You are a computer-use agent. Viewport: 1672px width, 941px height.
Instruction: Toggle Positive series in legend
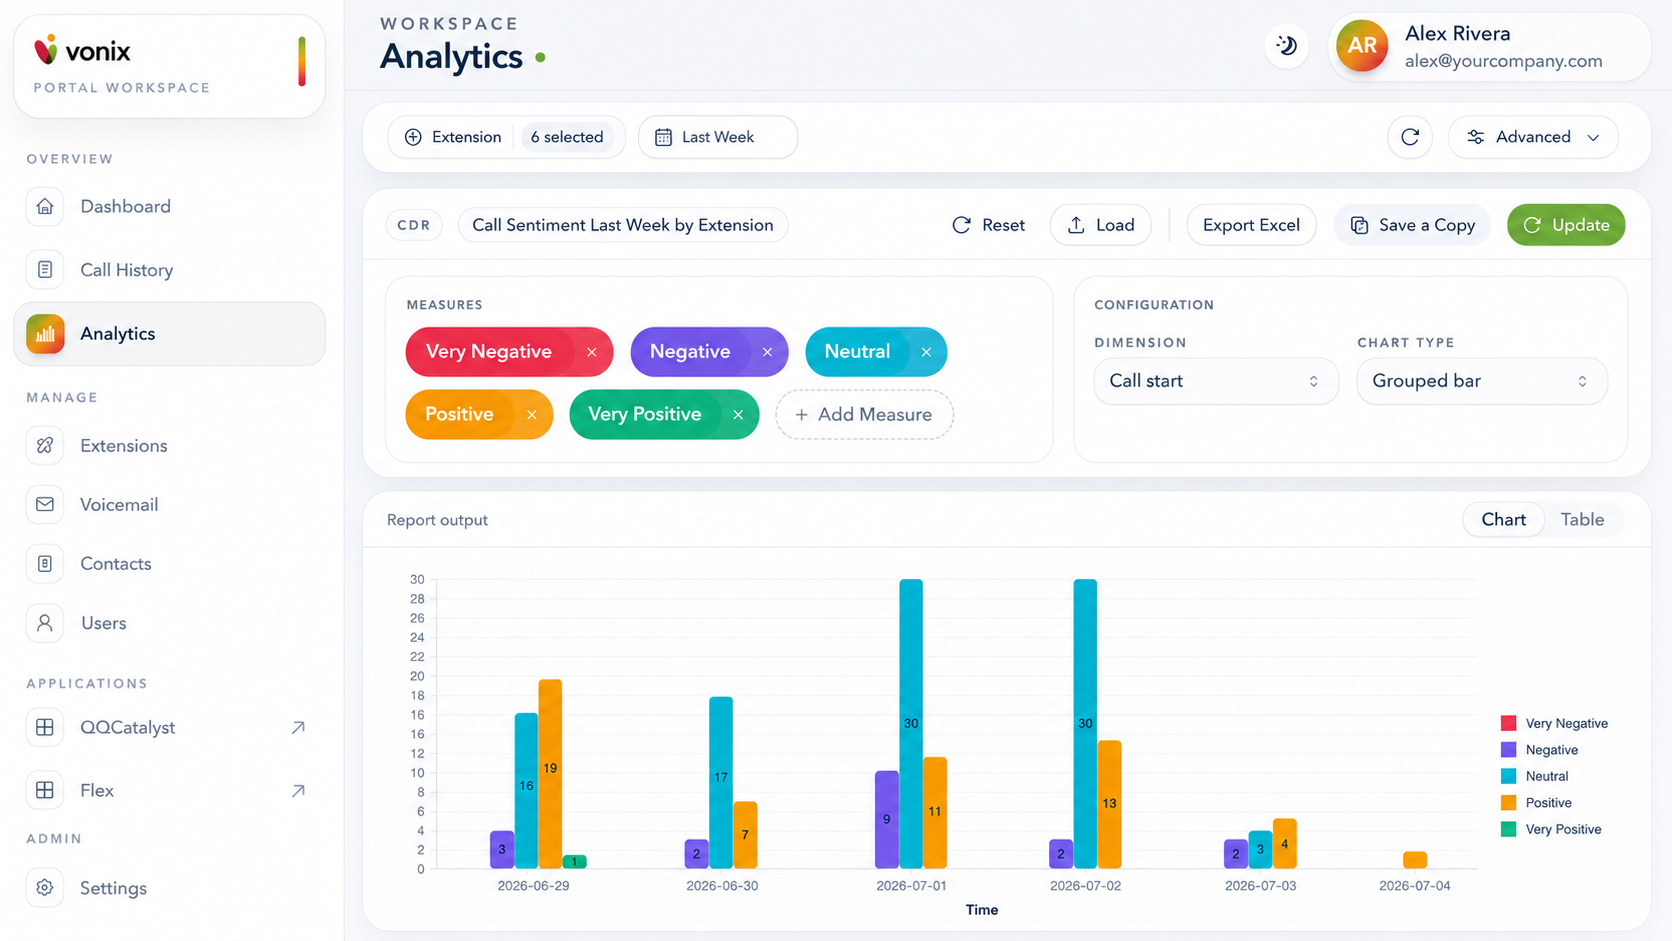[x=1536, y=803]
